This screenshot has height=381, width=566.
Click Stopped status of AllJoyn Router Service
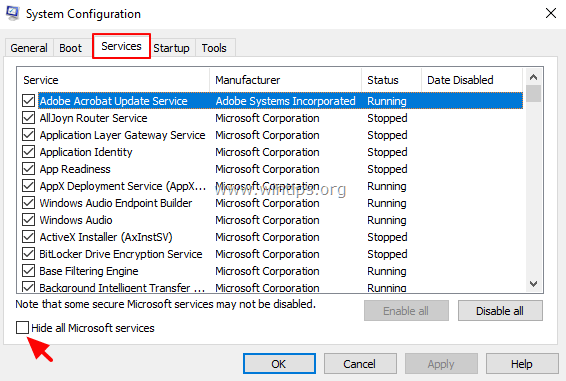[x=387, y=118]
